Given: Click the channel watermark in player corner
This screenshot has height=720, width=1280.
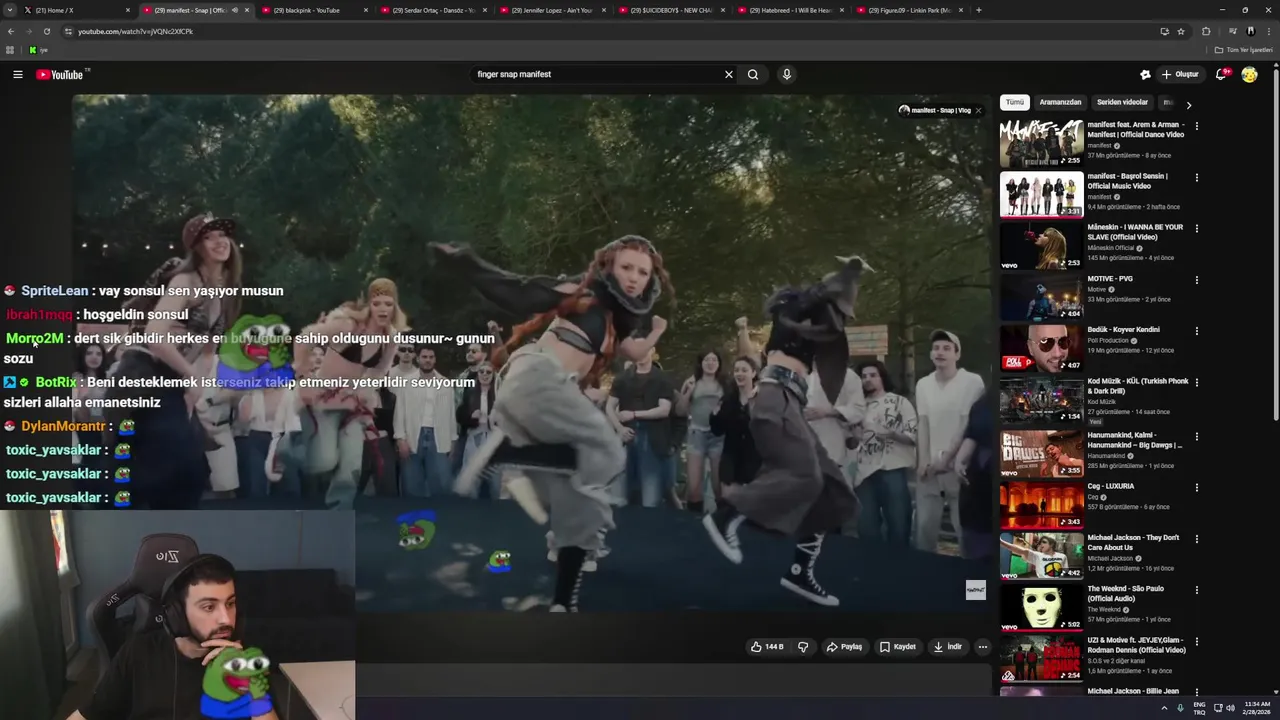Looking at the screenshot, I should coord(976,590).
